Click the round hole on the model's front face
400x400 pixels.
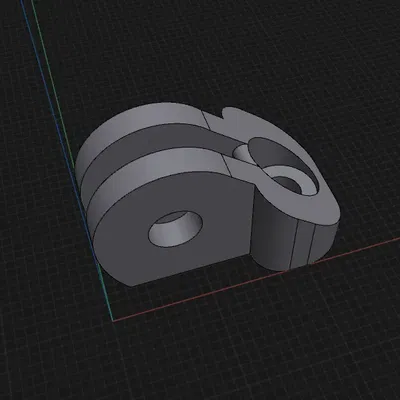click(x=175, y=229)
